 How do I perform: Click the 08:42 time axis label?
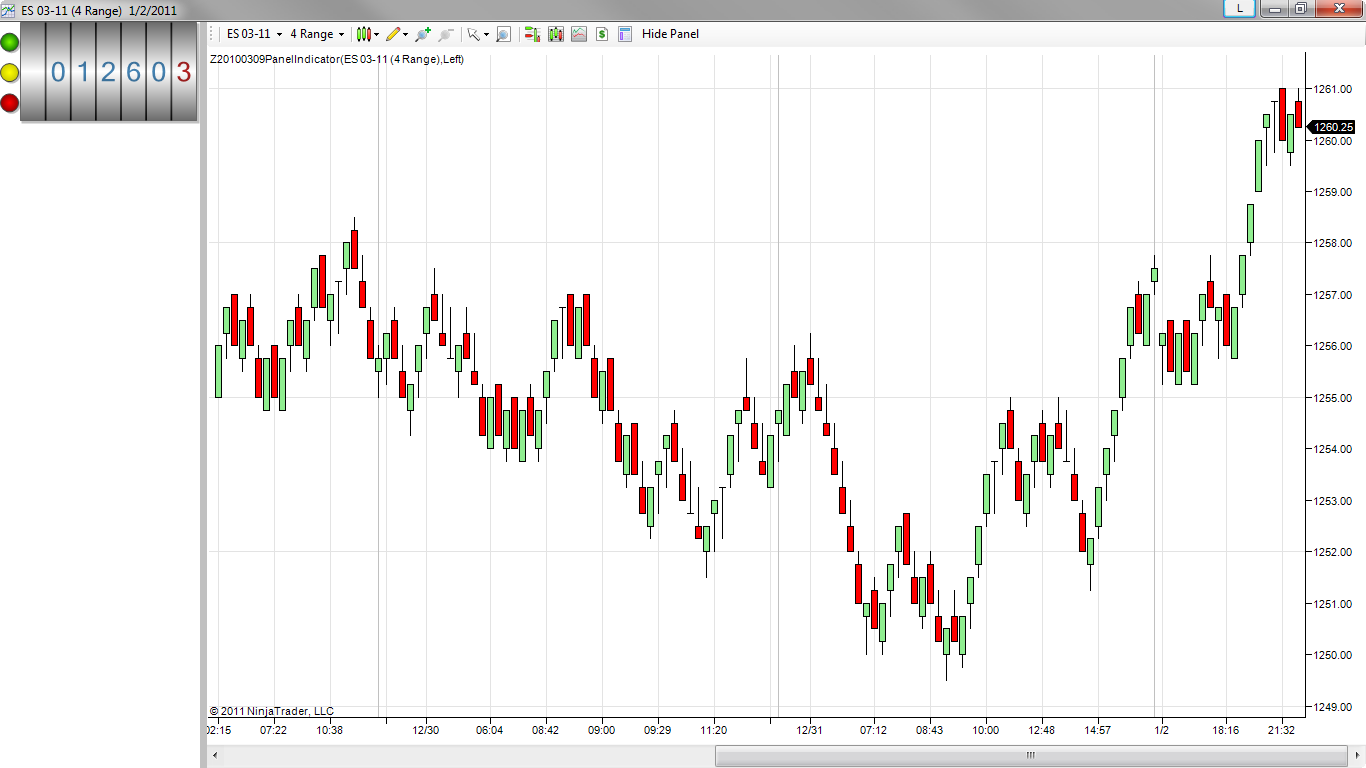545,730
